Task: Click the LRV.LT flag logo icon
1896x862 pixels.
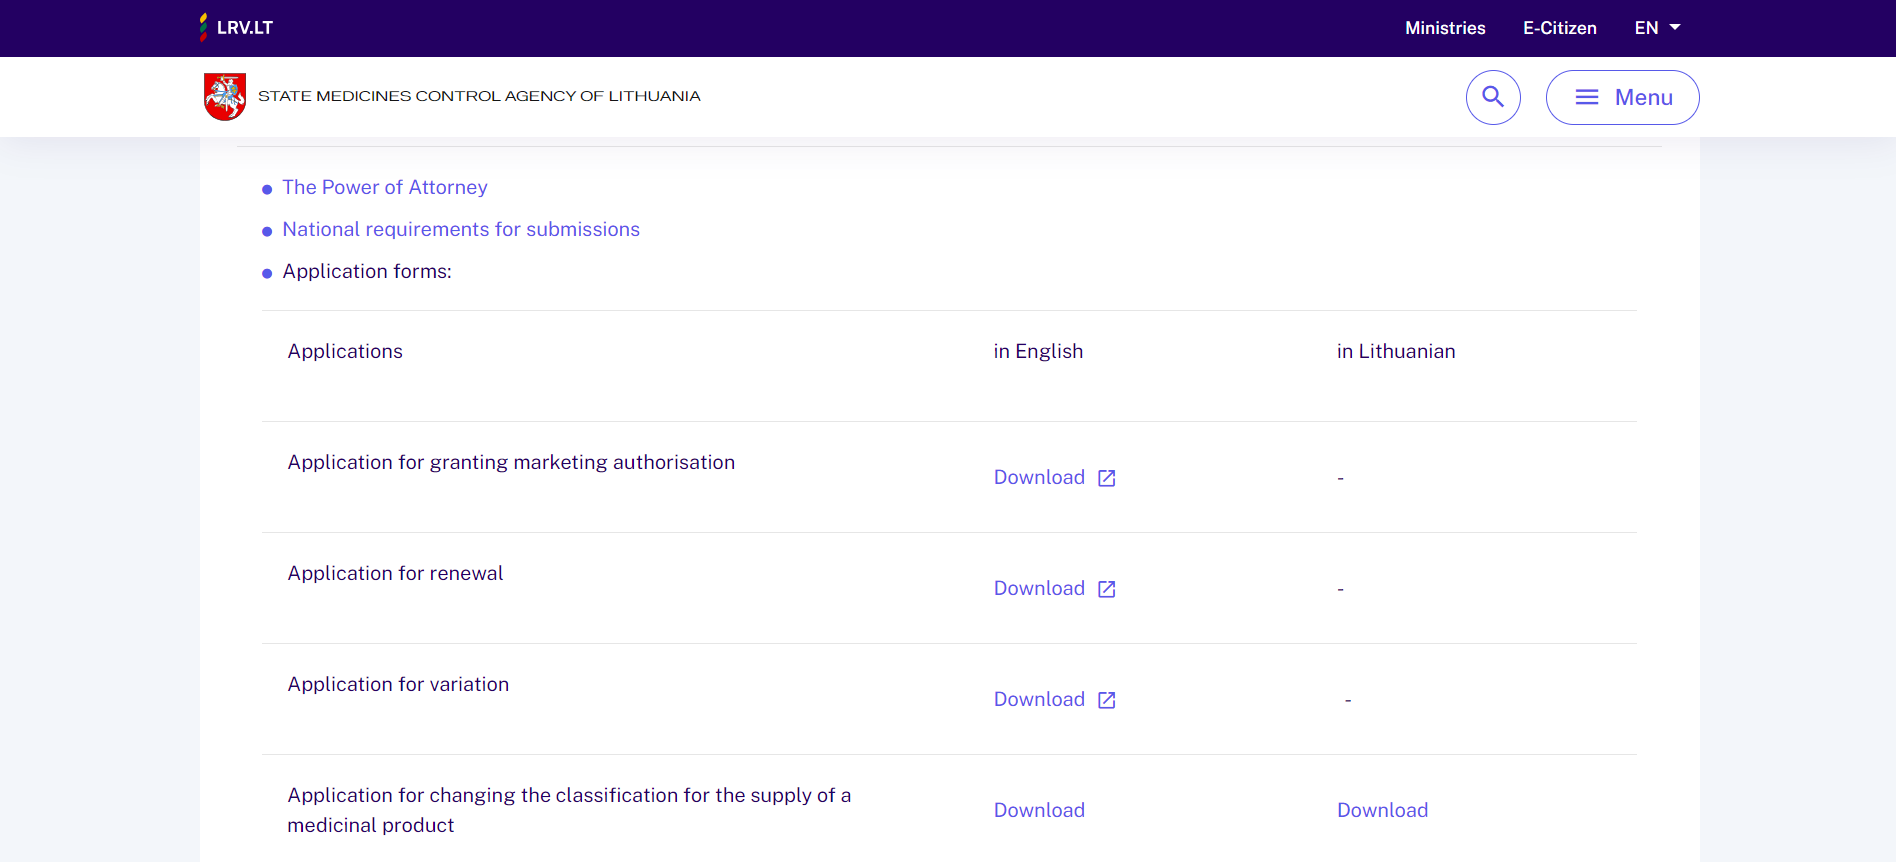Action: [x=204, y=27]
